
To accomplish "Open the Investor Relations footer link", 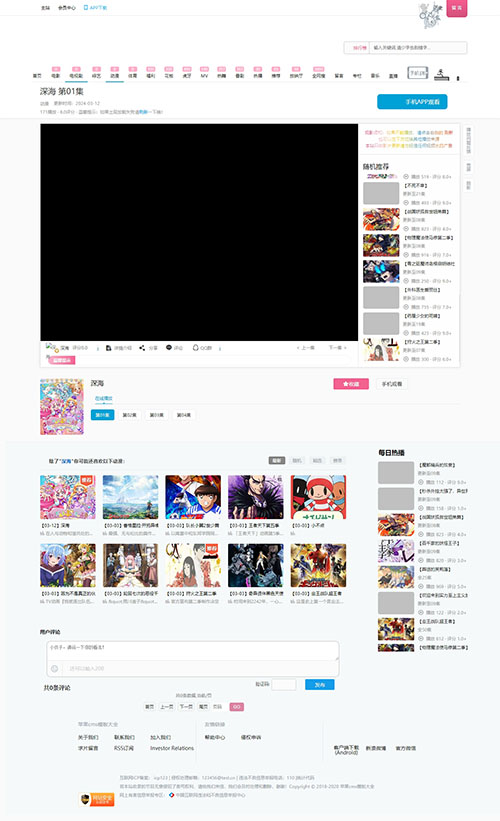I will [172, 748].
